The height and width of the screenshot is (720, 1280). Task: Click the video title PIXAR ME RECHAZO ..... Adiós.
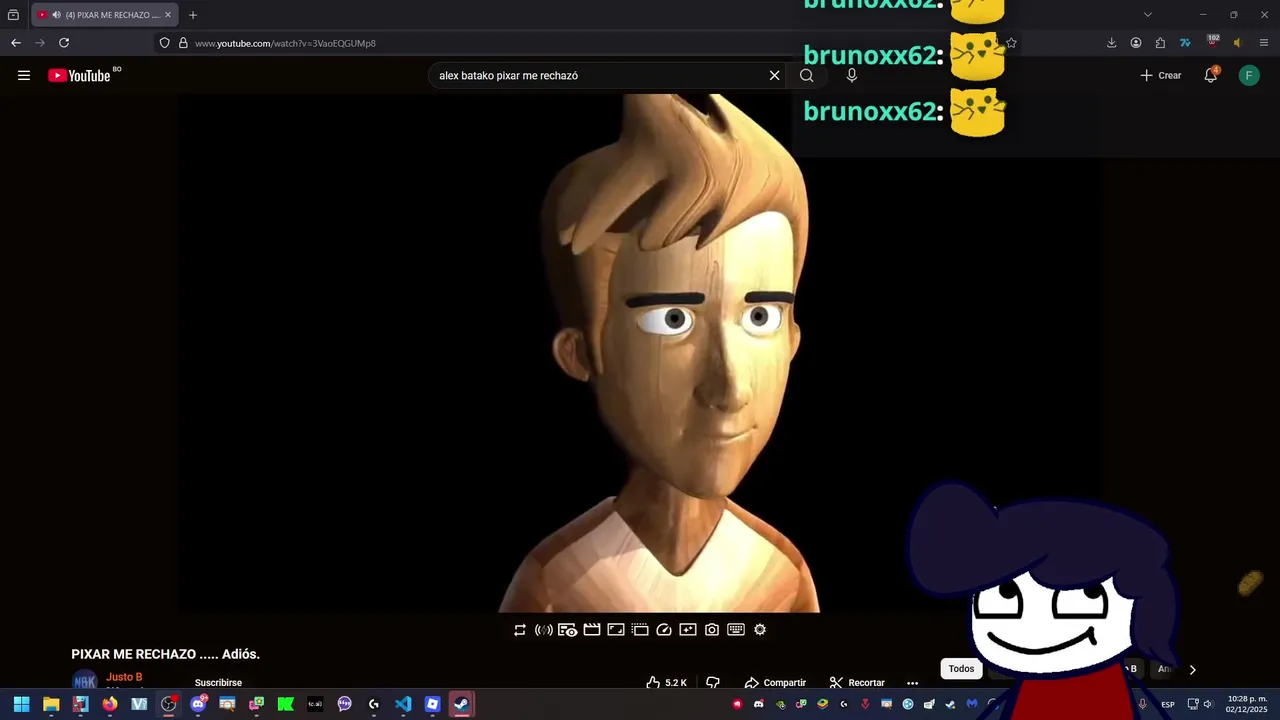165,654
